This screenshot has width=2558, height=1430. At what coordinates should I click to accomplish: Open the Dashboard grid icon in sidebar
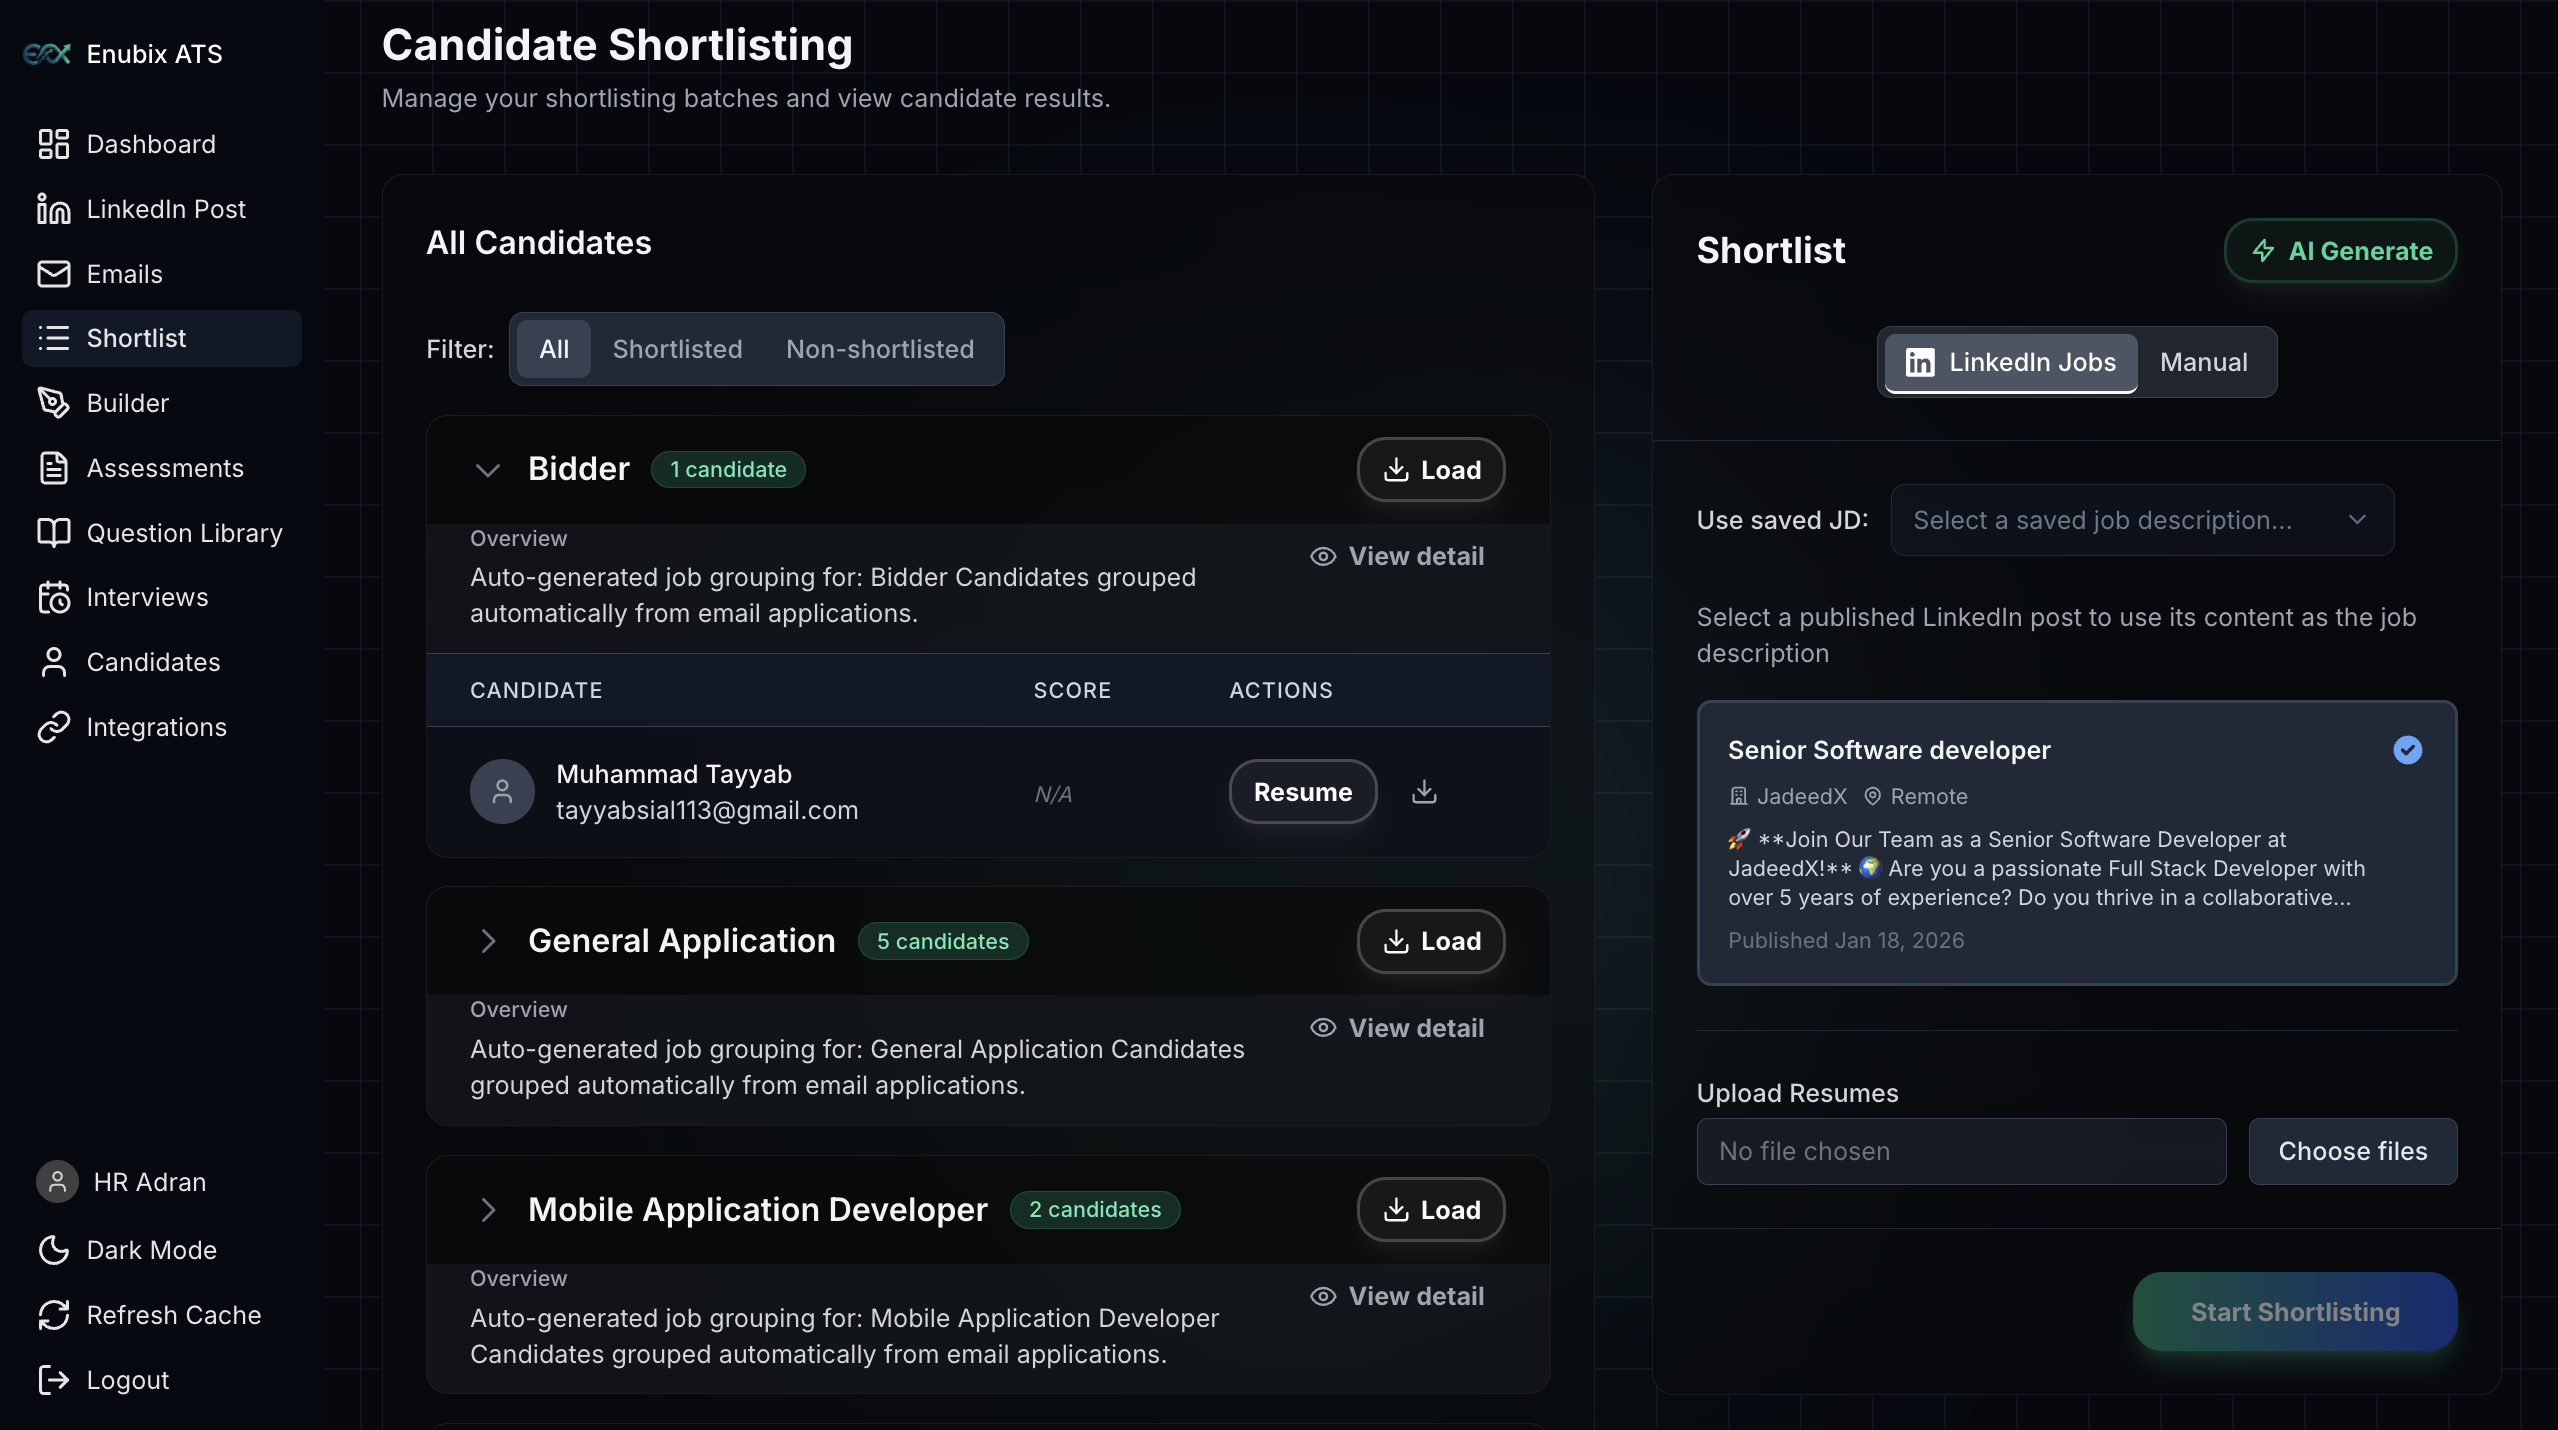(x=53, y=144)
